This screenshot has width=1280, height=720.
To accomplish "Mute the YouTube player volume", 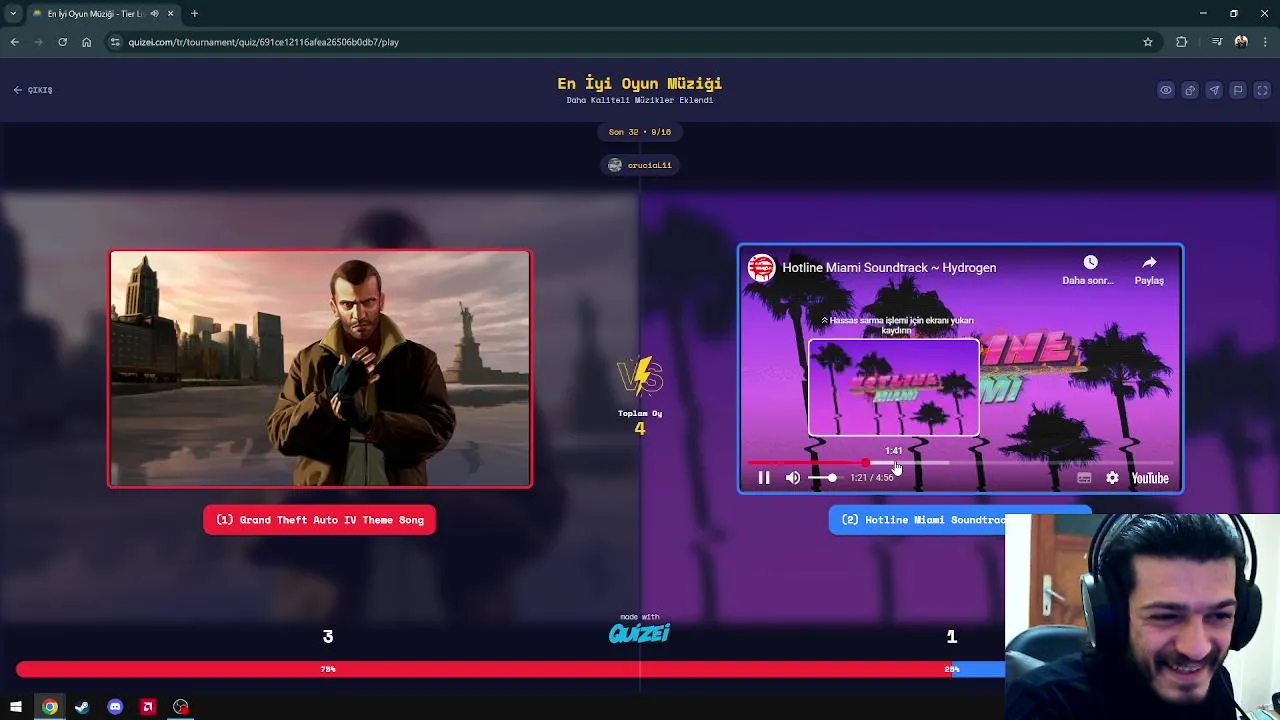I will coord(793,478).
